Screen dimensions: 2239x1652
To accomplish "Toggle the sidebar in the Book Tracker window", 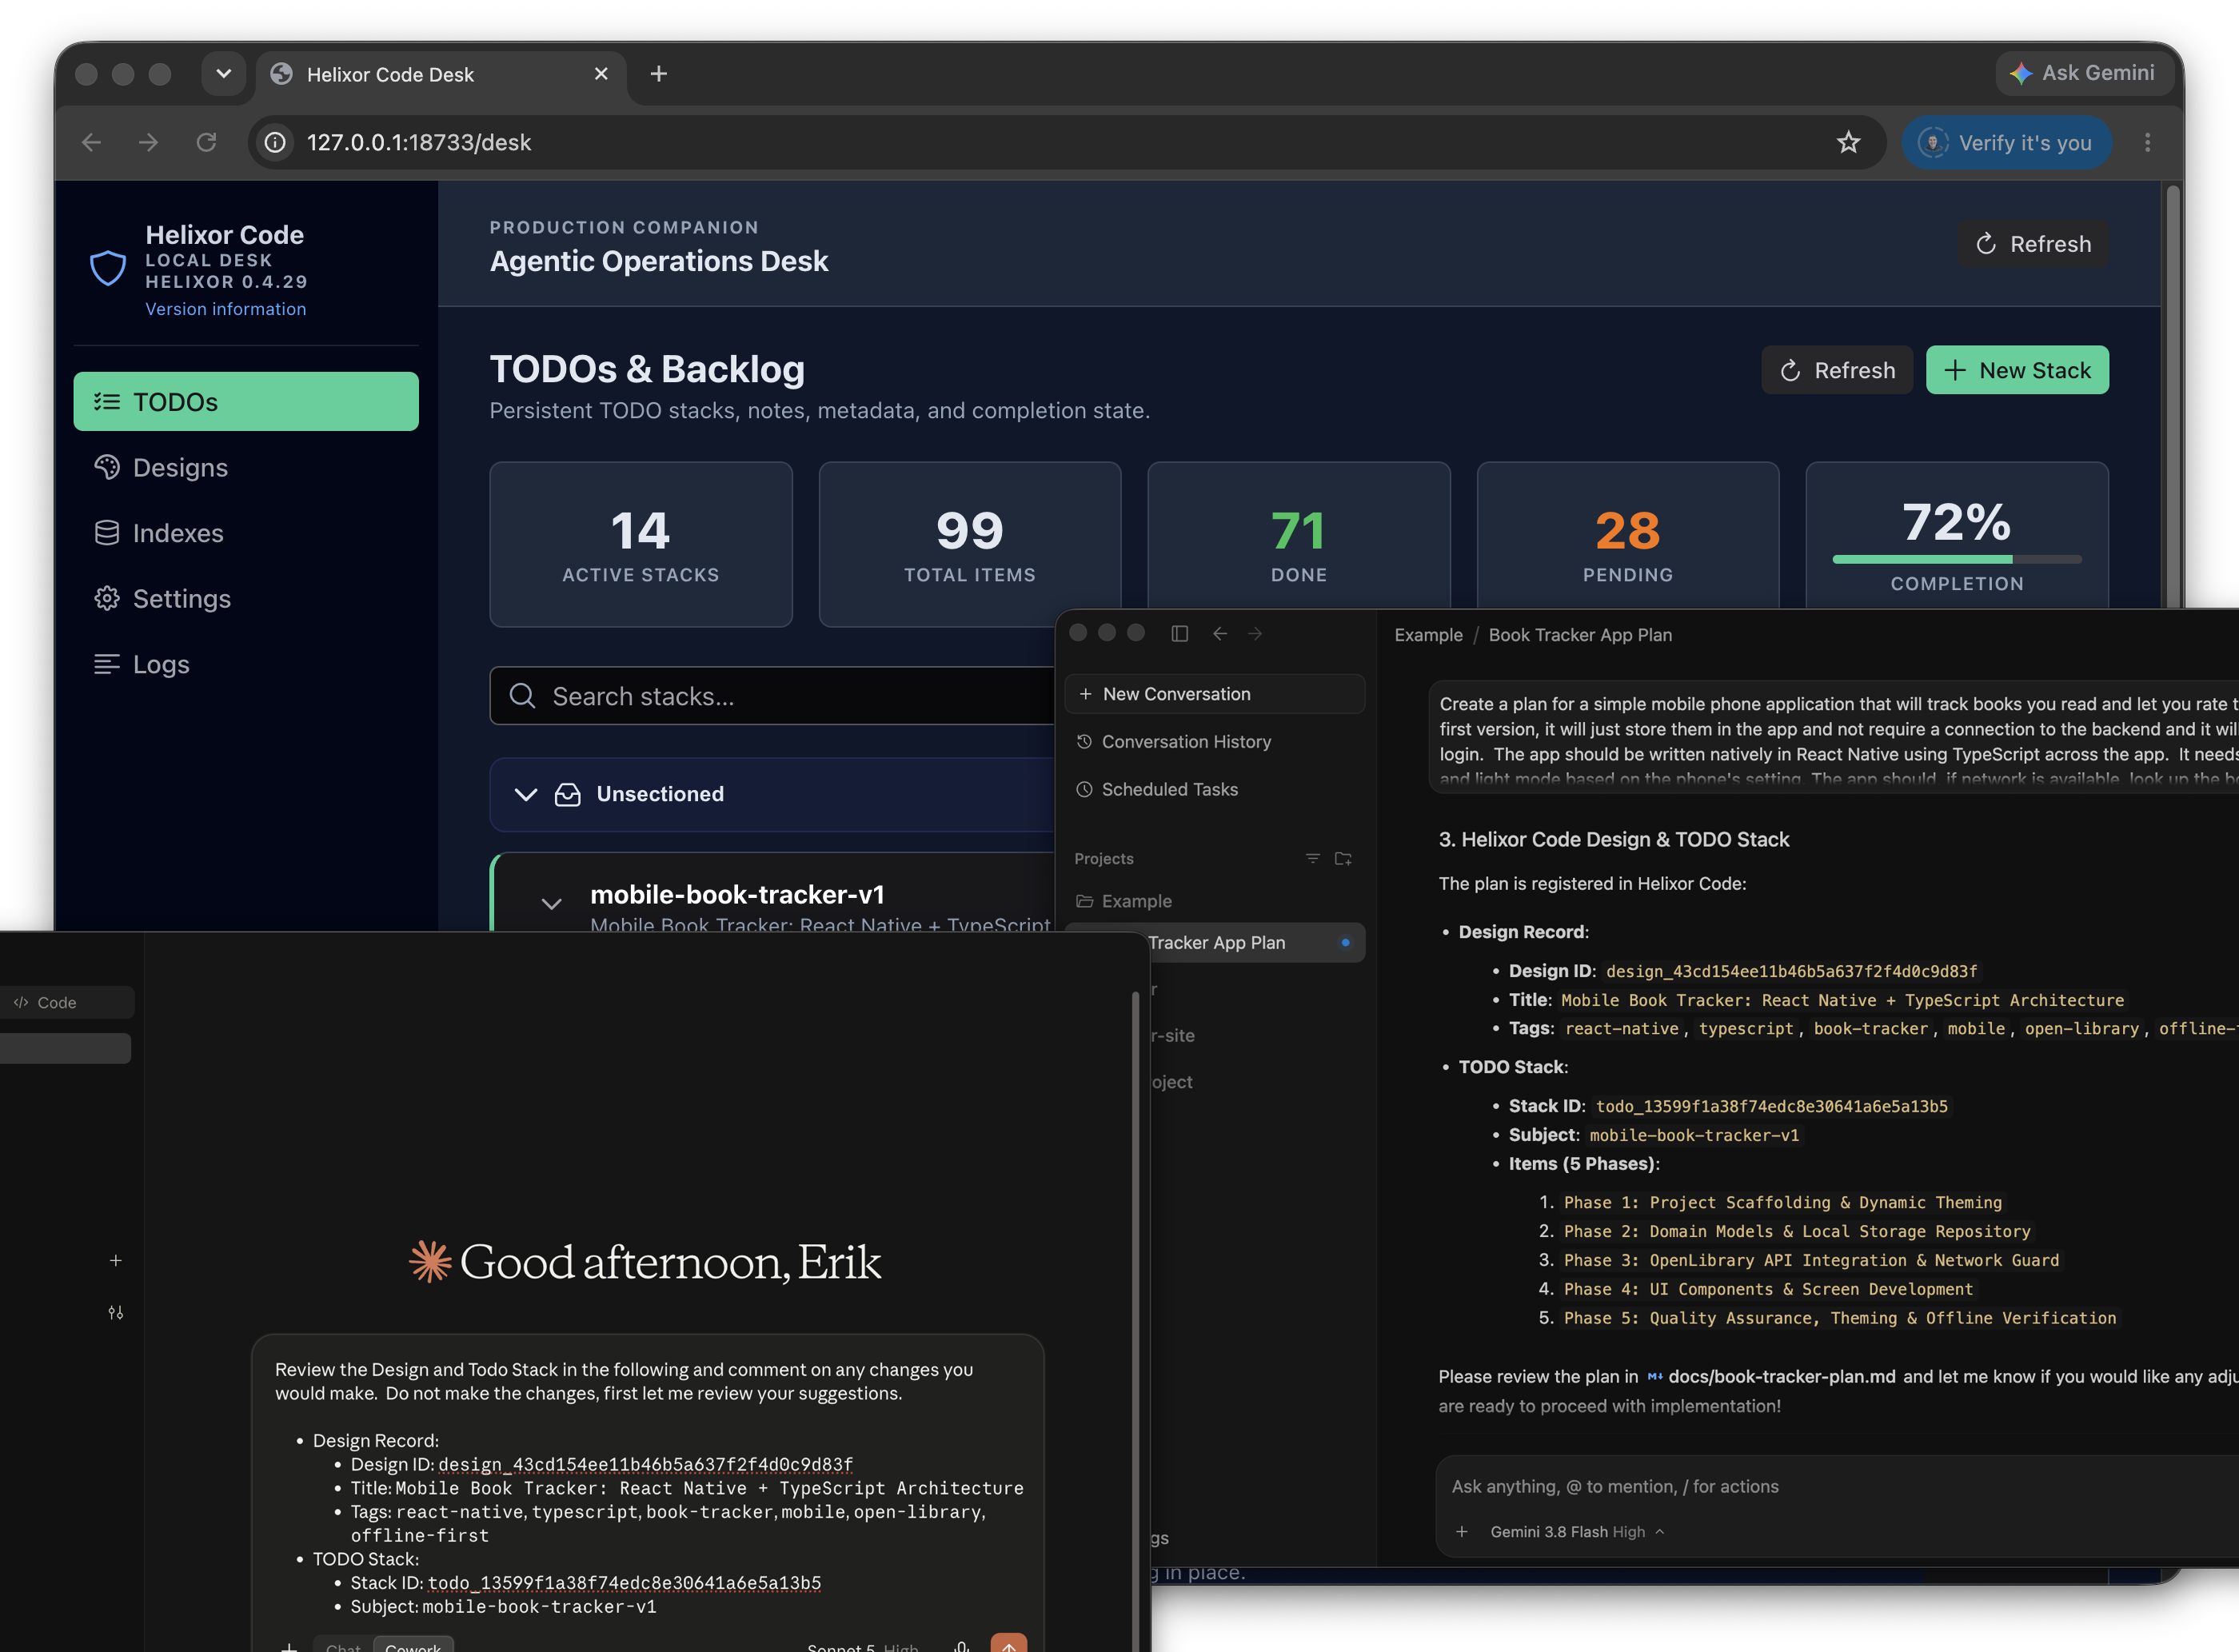I will coord(1180,633).
